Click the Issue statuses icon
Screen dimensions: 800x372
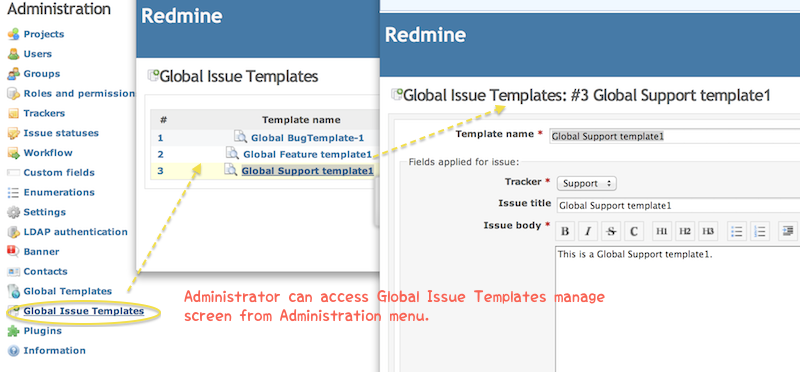[x=14, y=133]
